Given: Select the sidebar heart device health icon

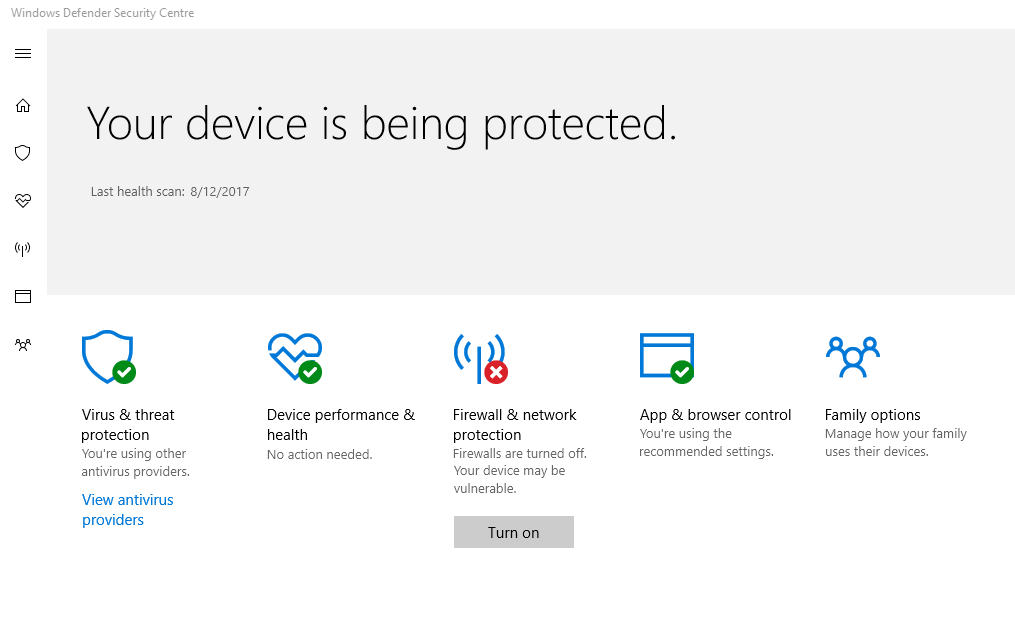Looking at the screenshot, I should coord(23,201).
